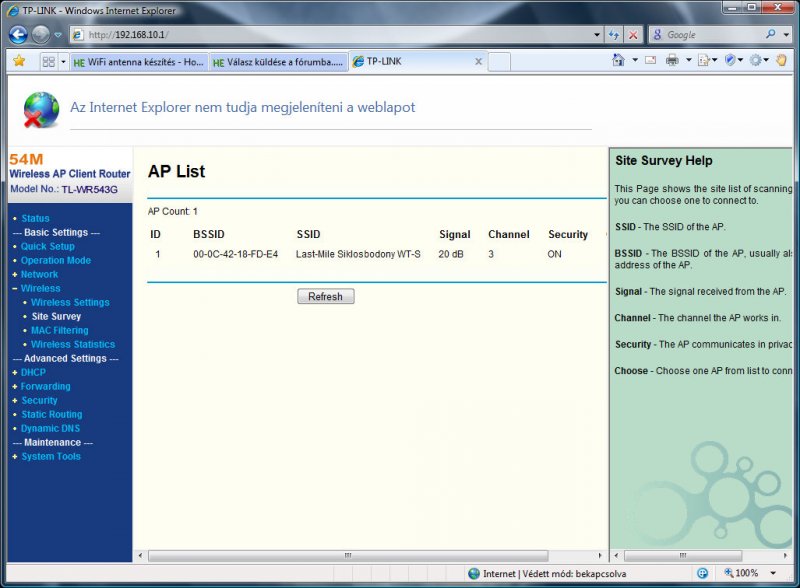Open the Quick Tabs grid icon
The image size is (800, 588).
click(48, 62)
